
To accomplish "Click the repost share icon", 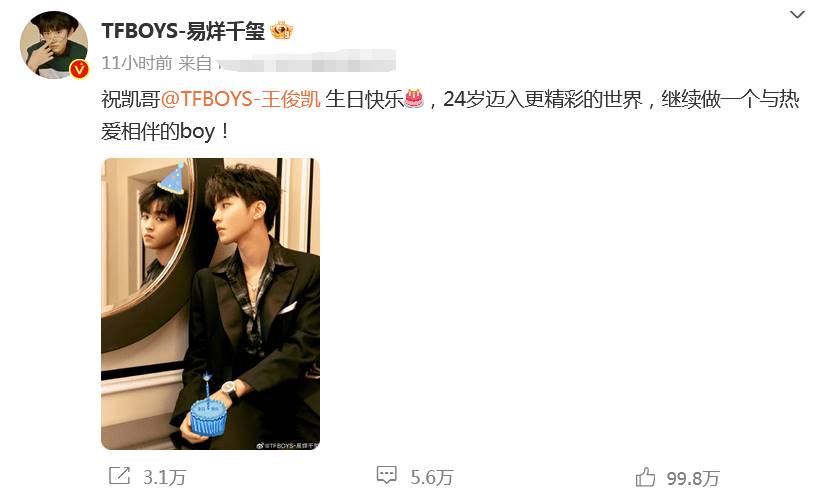I will coord(119,476).
